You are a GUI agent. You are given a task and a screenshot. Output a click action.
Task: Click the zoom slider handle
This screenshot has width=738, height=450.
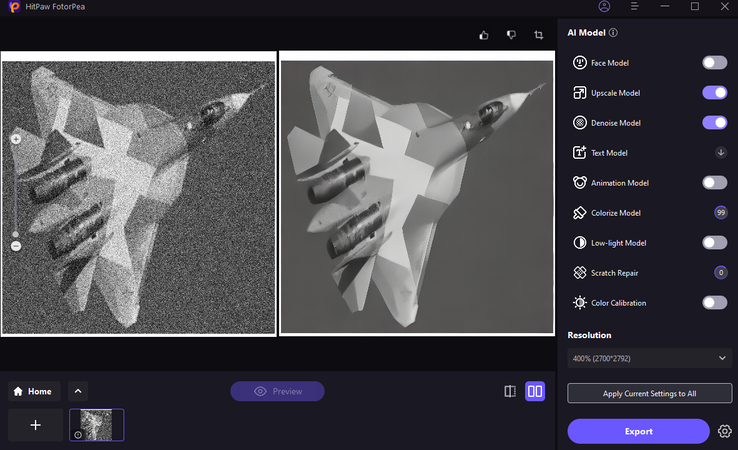(16, 234)
